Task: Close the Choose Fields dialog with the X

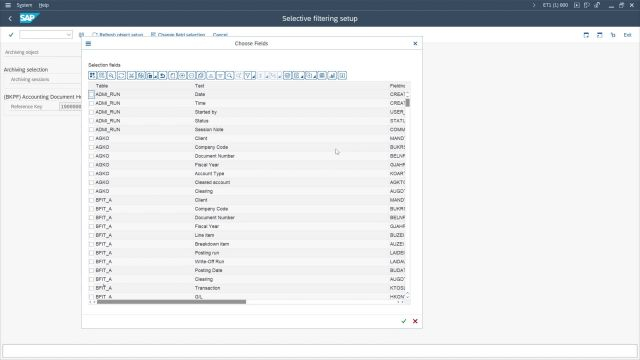Action: click(415, 43)
